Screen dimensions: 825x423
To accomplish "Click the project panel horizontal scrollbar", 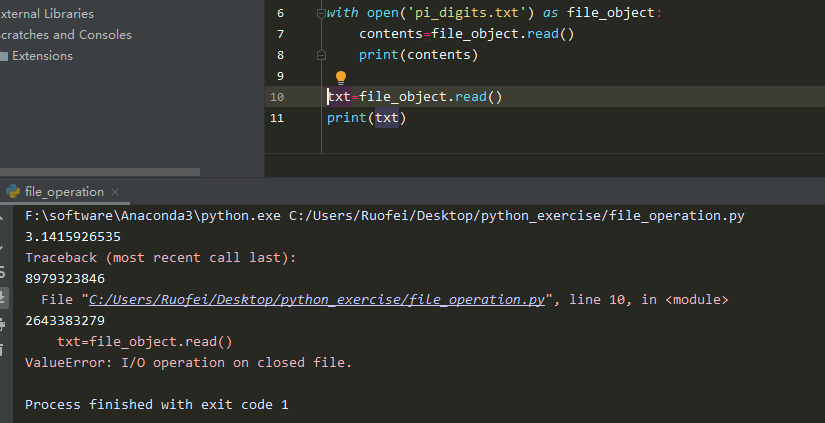I will [x=99, y=172].
